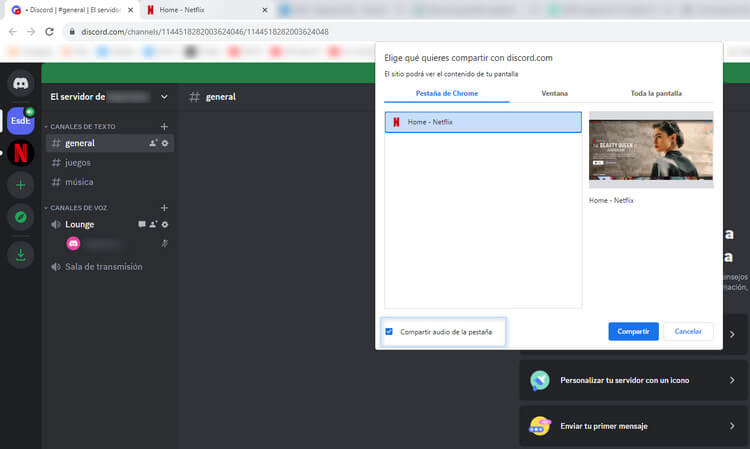
Task: Edit general channel settings gear
Action: (165, 143)
